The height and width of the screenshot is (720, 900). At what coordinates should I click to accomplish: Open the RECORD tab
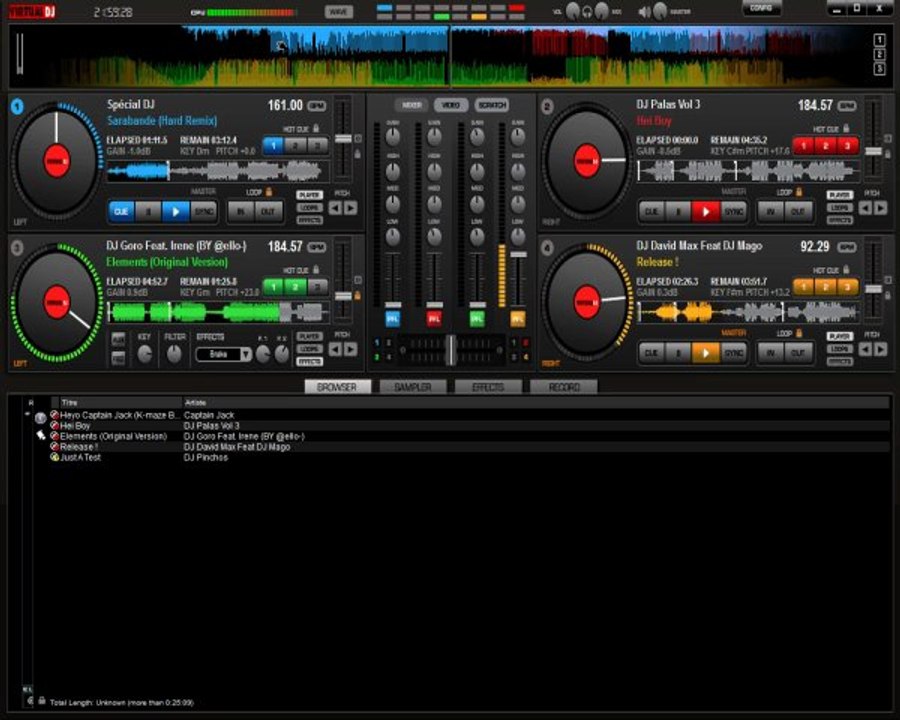564,387
